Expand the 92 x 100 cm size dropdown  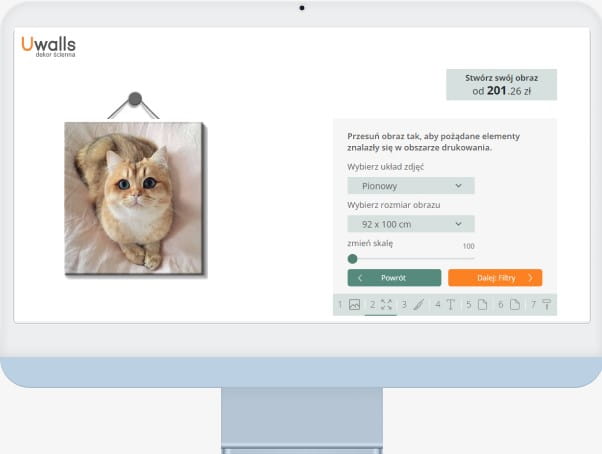pos(410,224)
